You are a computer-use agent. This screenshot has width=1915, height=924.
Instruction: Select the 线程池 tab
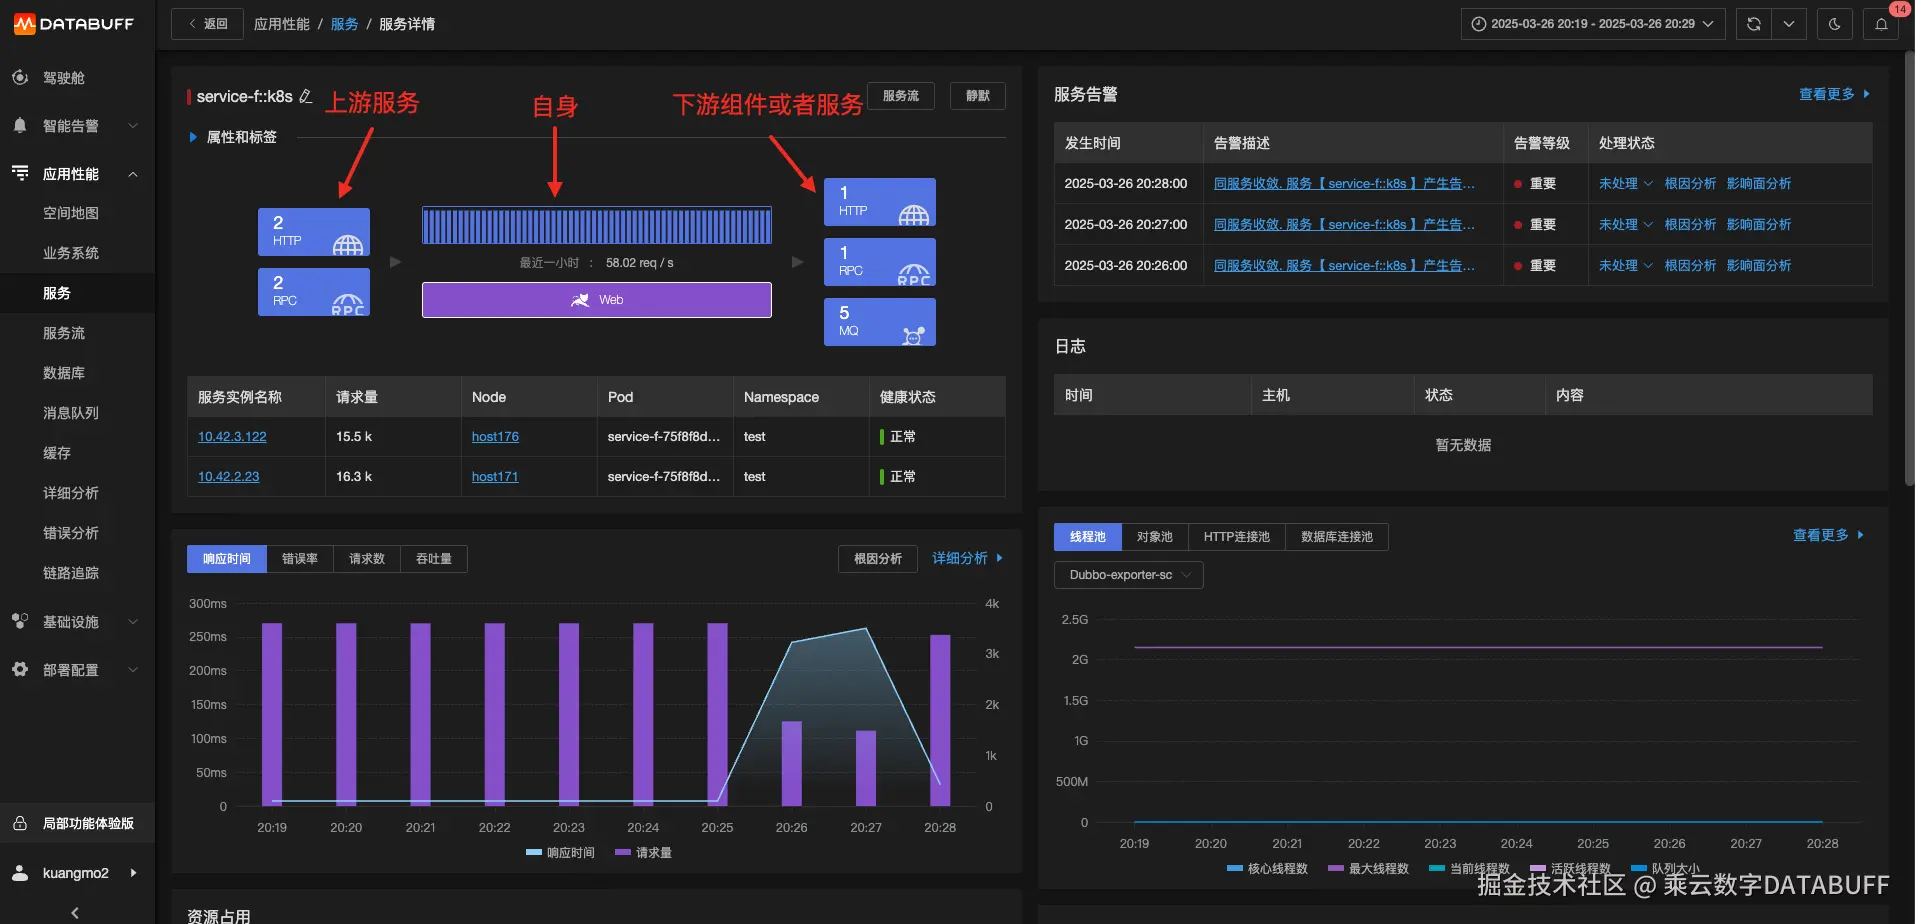tap(1088, 537)
